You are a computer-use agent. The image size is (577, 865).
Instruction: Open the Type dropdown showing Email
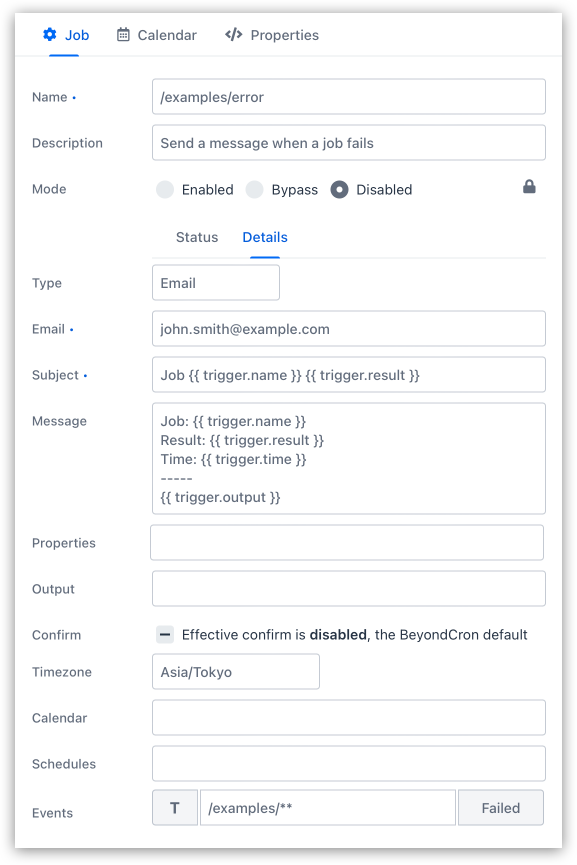[x=216, y=282]
